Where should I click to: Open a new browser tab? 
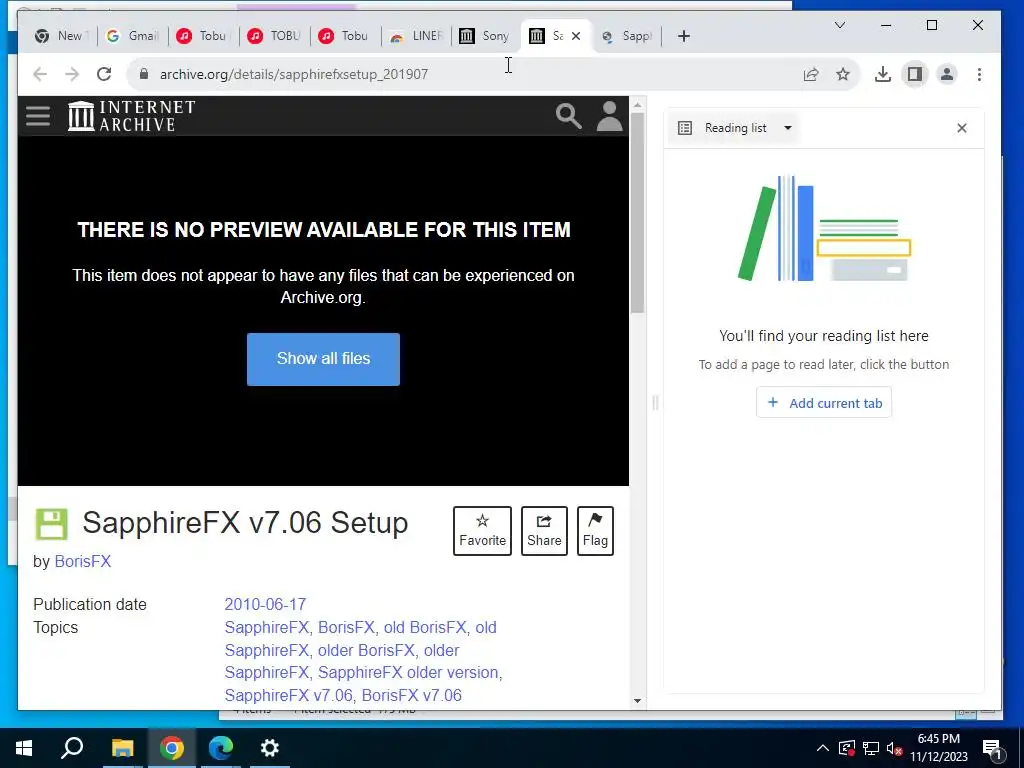(684, 36)
